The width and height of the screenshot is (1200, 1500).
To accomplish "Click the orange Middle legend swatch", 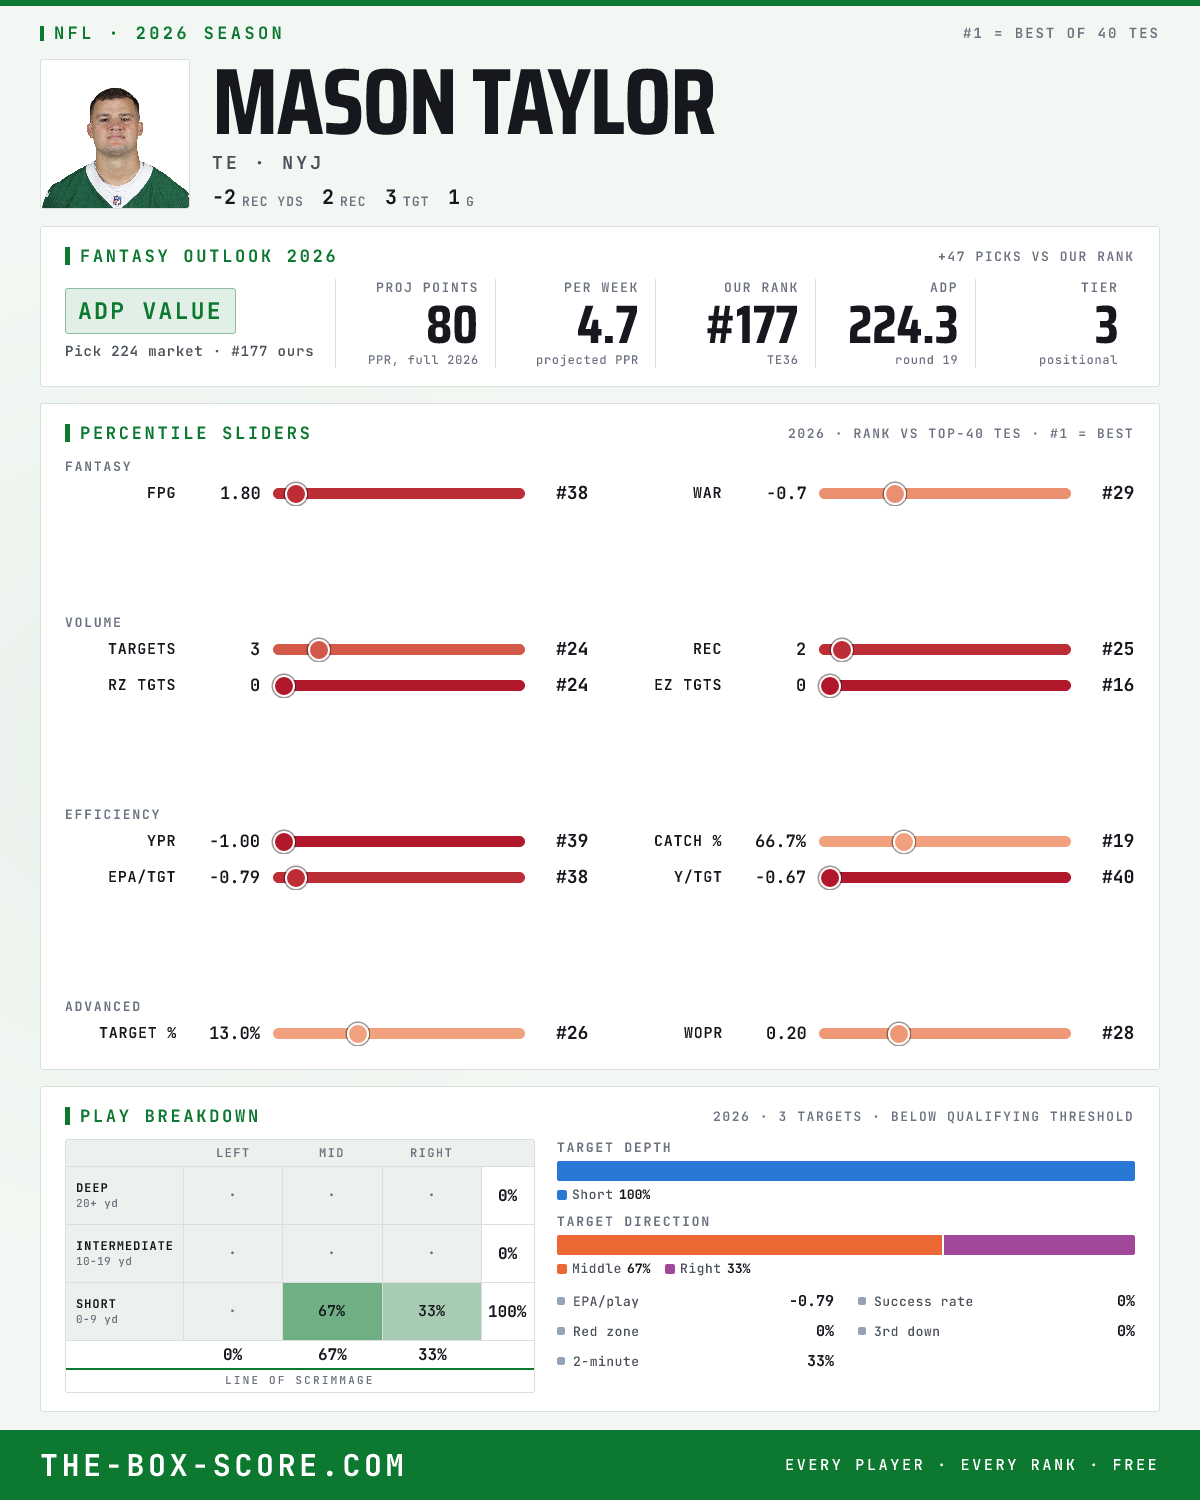I will coord(562,1269).
